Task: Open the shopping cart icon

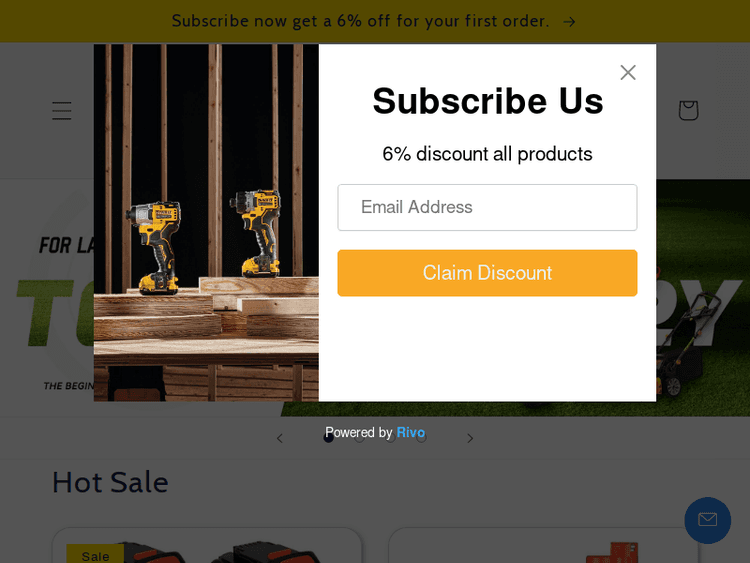Action: 688,110
